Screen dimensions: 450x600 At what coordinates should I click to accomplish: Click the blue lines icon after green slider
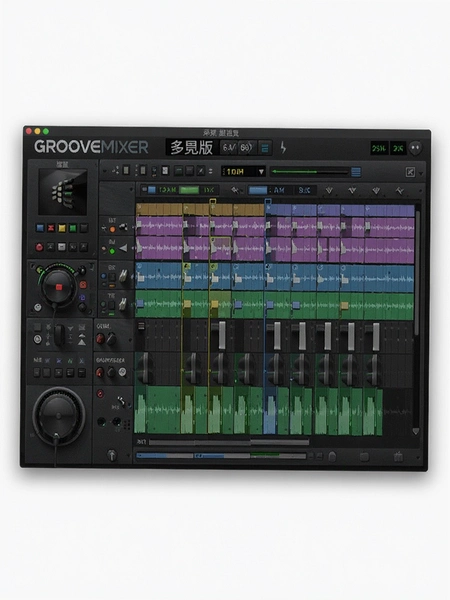[356, 172]
